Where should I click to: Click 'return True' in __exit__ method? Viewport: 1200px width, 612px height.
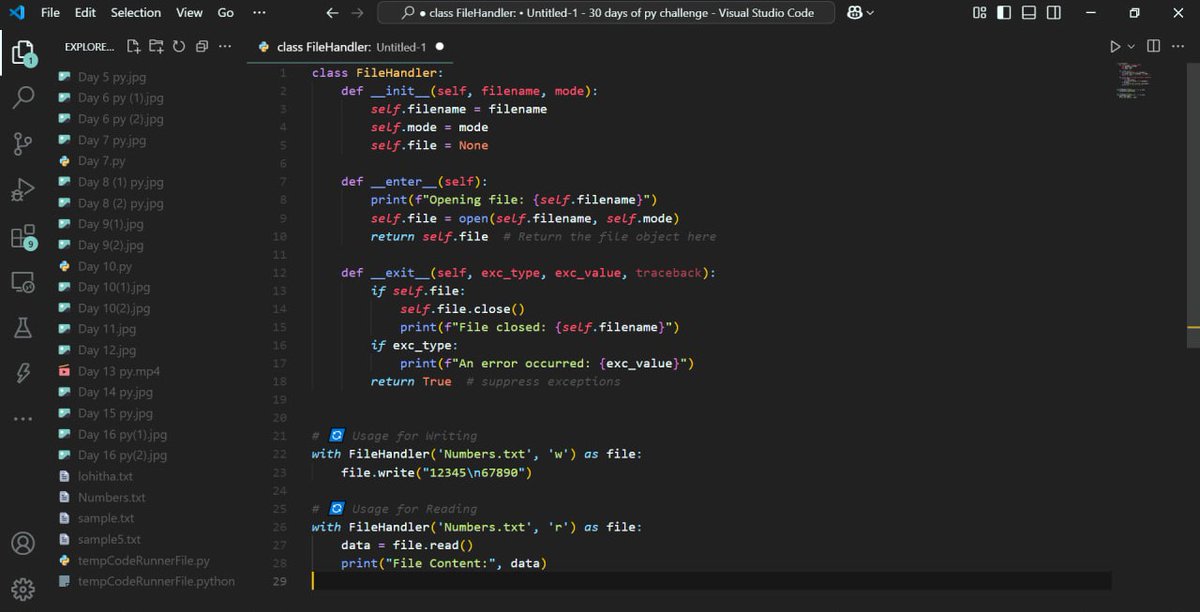click(411, 381)
